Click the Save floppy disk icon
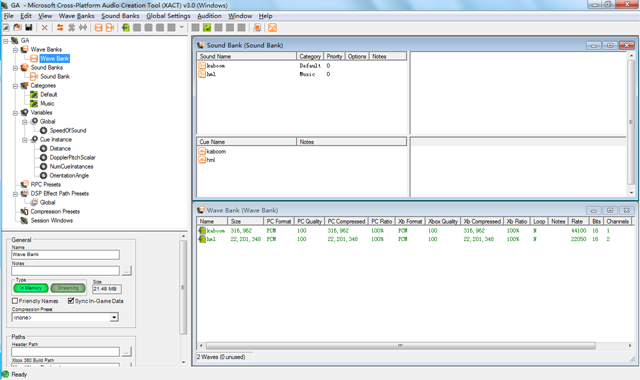The image size is (640, 380). [29, 27]
